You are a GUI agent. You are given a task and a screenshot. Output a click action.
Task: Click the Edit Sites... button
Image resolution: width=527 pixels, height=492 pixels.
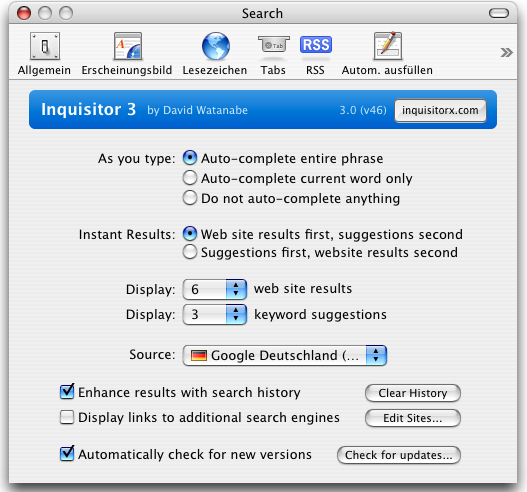coord(413,418)
